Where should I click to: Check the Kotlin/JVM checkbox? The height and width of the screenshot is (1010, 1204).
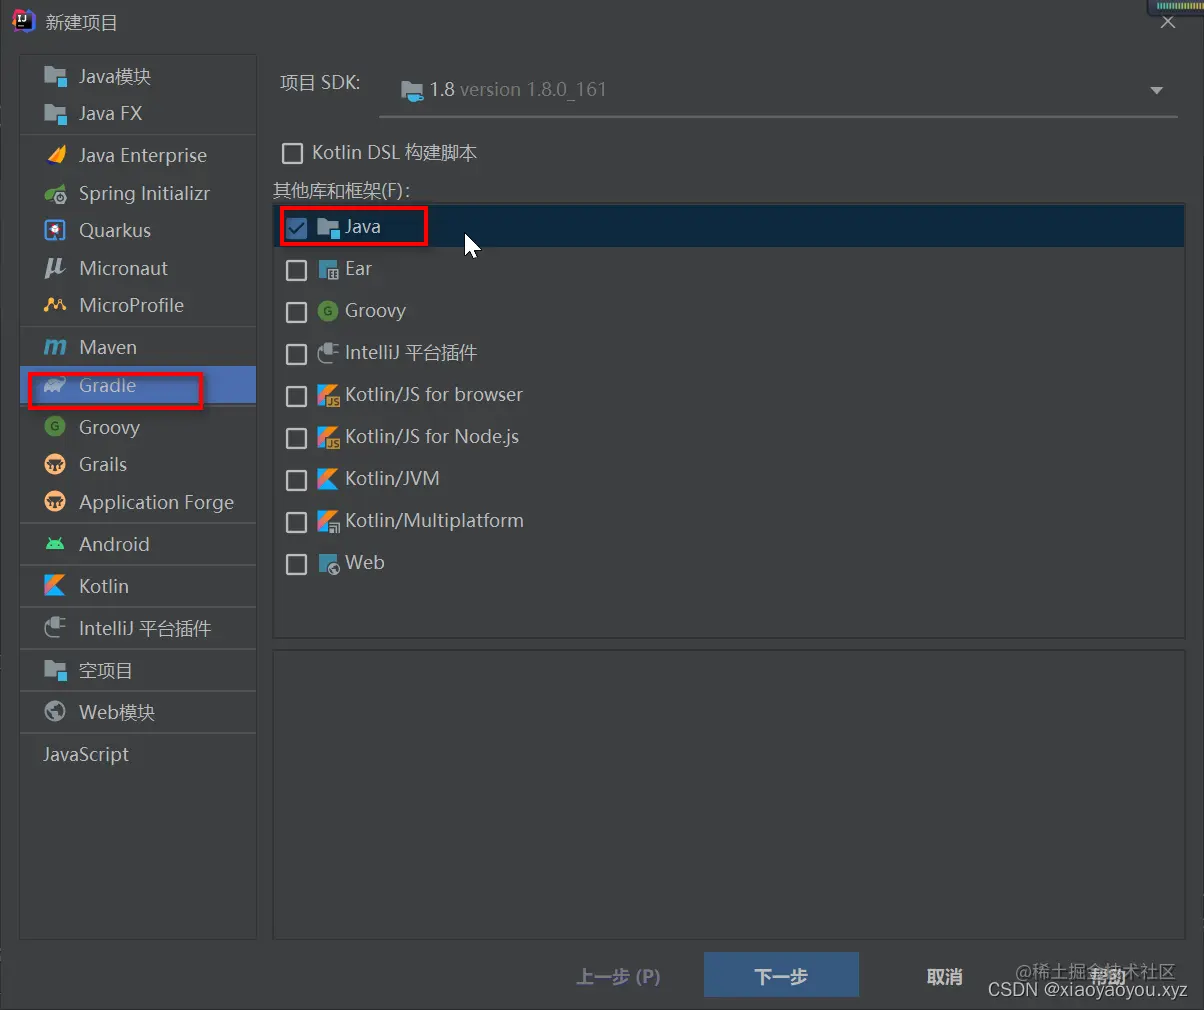[x=296, y=480]
